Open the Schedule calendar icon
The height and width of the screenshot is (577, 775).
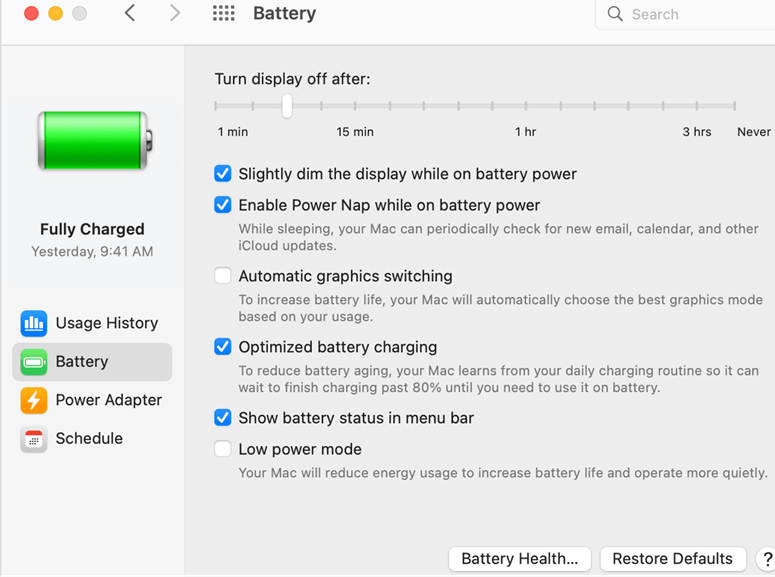tap(34, 439)
